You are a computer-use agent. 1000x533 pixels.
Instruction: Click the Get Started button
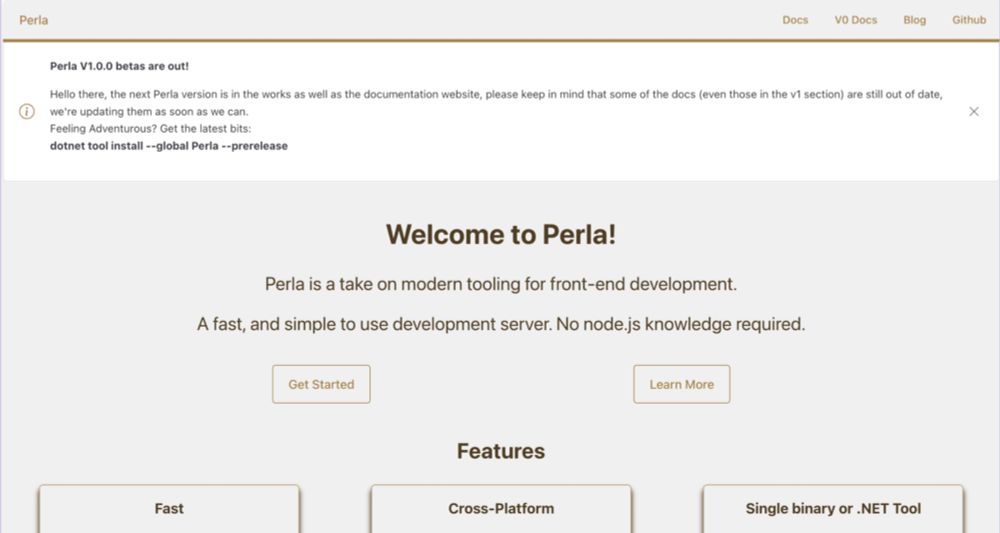click(x=321, y=384)
